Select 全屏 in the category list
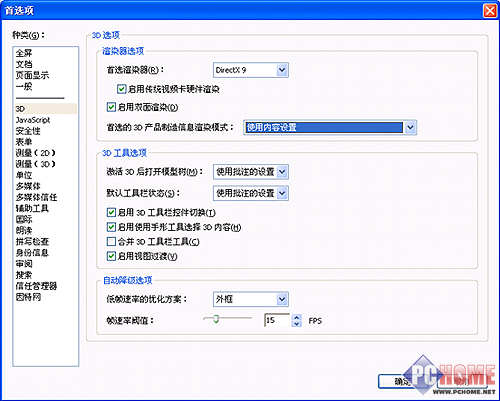Viewport: 500px width, 401px height. point(24,53)
